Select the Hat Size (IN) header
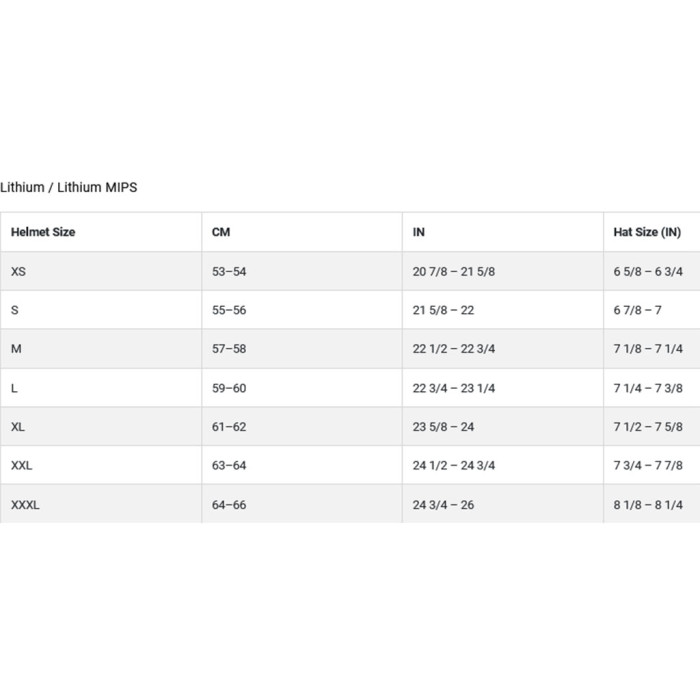The width and height of the screenshot is (700, 700). (647, 232)
